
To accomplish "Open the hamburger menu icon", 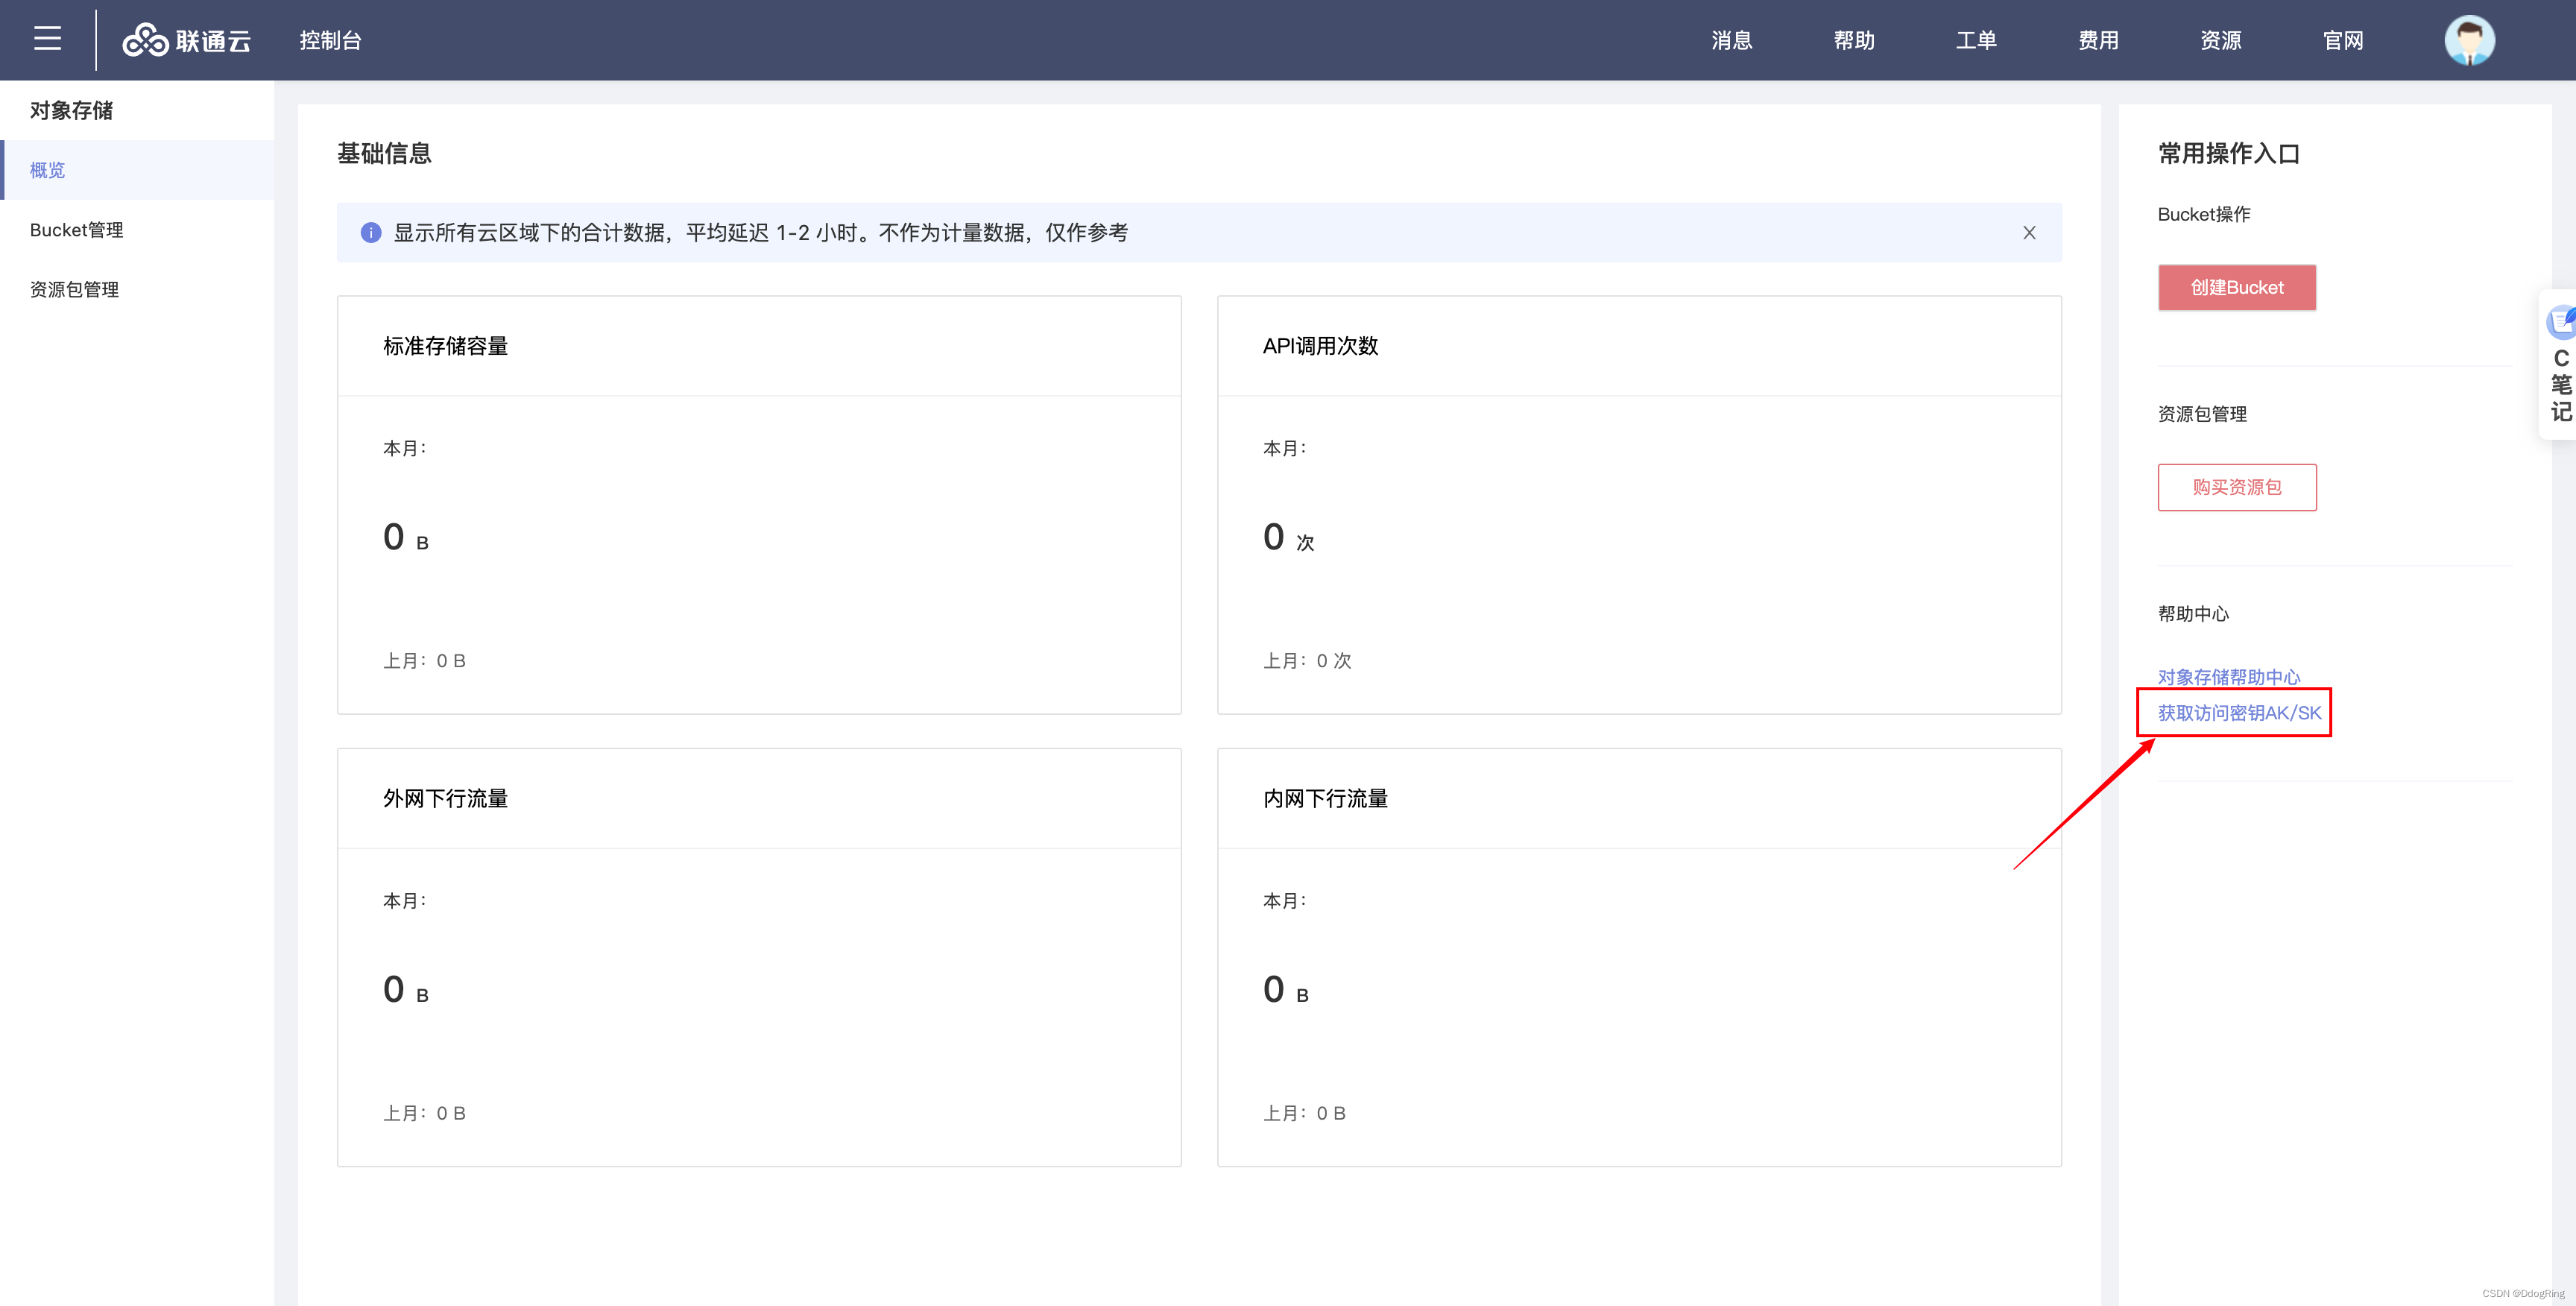I will pyautogui.click(x=47, y=39).
